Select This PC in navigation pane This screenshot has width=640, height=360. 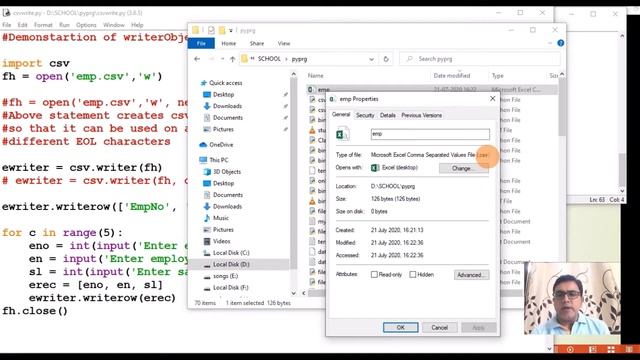point(219,160)
